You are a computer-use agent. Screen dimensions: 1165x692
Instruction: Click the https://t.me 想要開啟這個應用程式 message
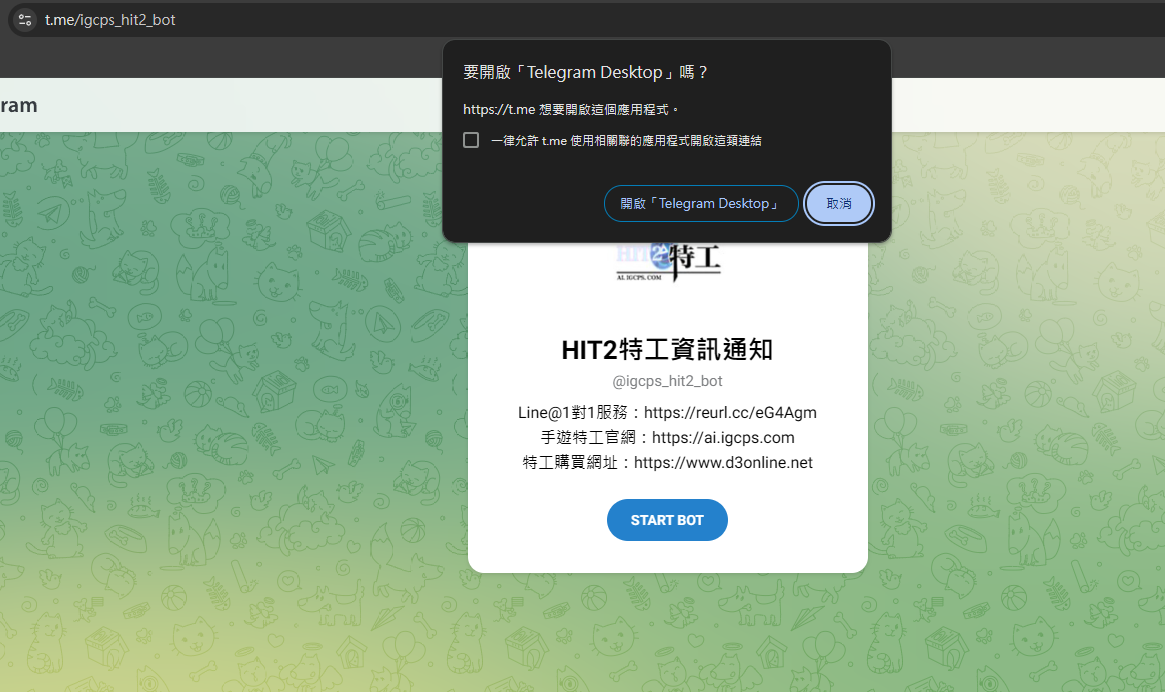(571, 109)
